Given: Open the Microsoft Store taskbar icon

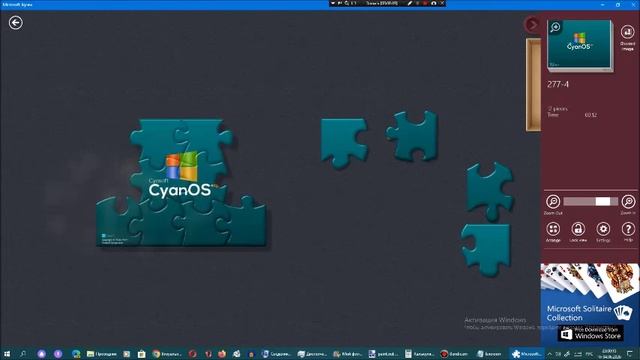Looking at the screenshot, I should [142, 354].
